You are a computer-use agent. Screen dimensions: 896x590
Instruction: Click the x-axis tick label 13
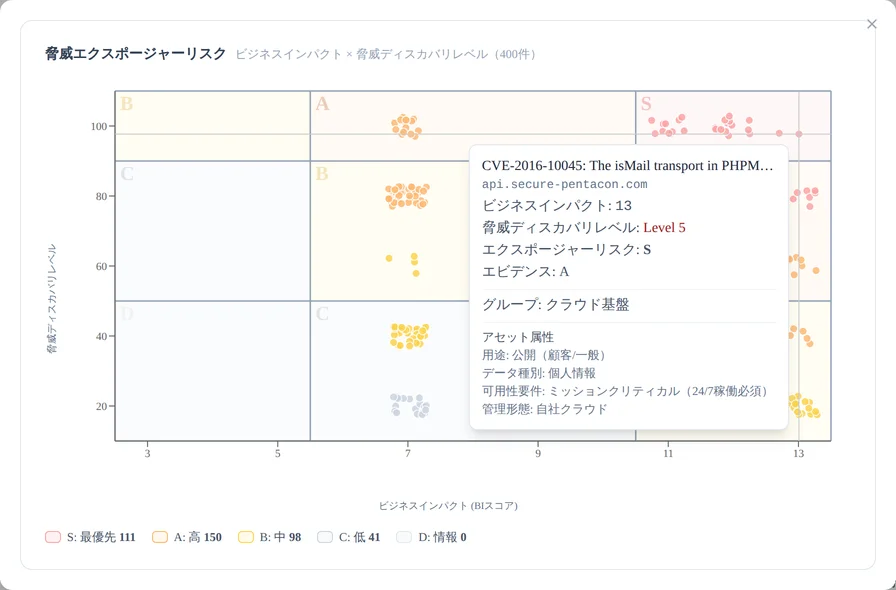pyautogui.click(x=798, y=453)
